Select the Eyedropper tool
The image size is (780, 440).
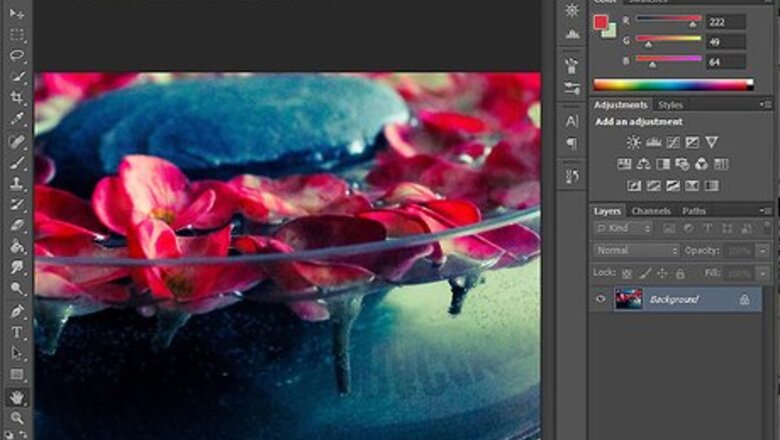(x=17, y=119)
